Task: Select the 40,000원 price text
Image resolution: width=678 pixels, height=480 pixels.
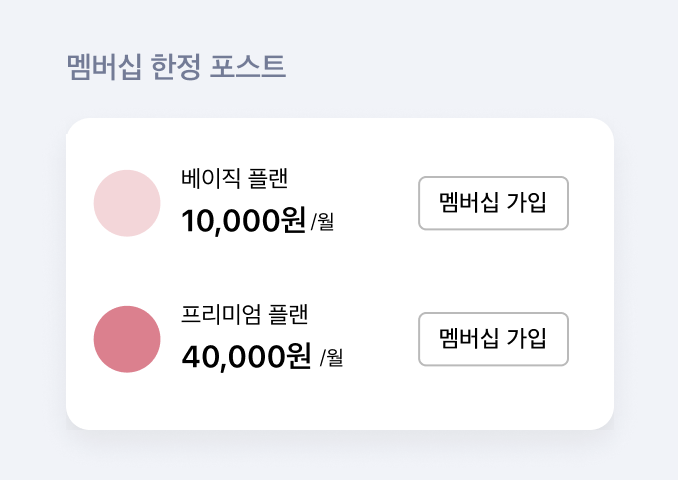Action: pos(246,356)
